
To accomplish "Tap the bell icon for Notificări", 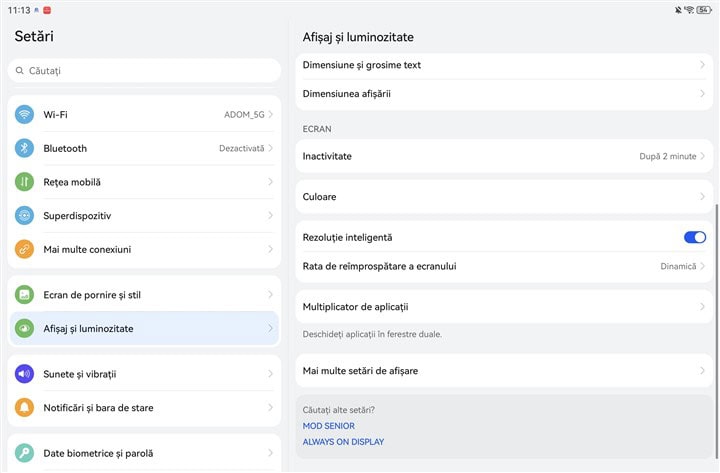I will coord(24,407).
